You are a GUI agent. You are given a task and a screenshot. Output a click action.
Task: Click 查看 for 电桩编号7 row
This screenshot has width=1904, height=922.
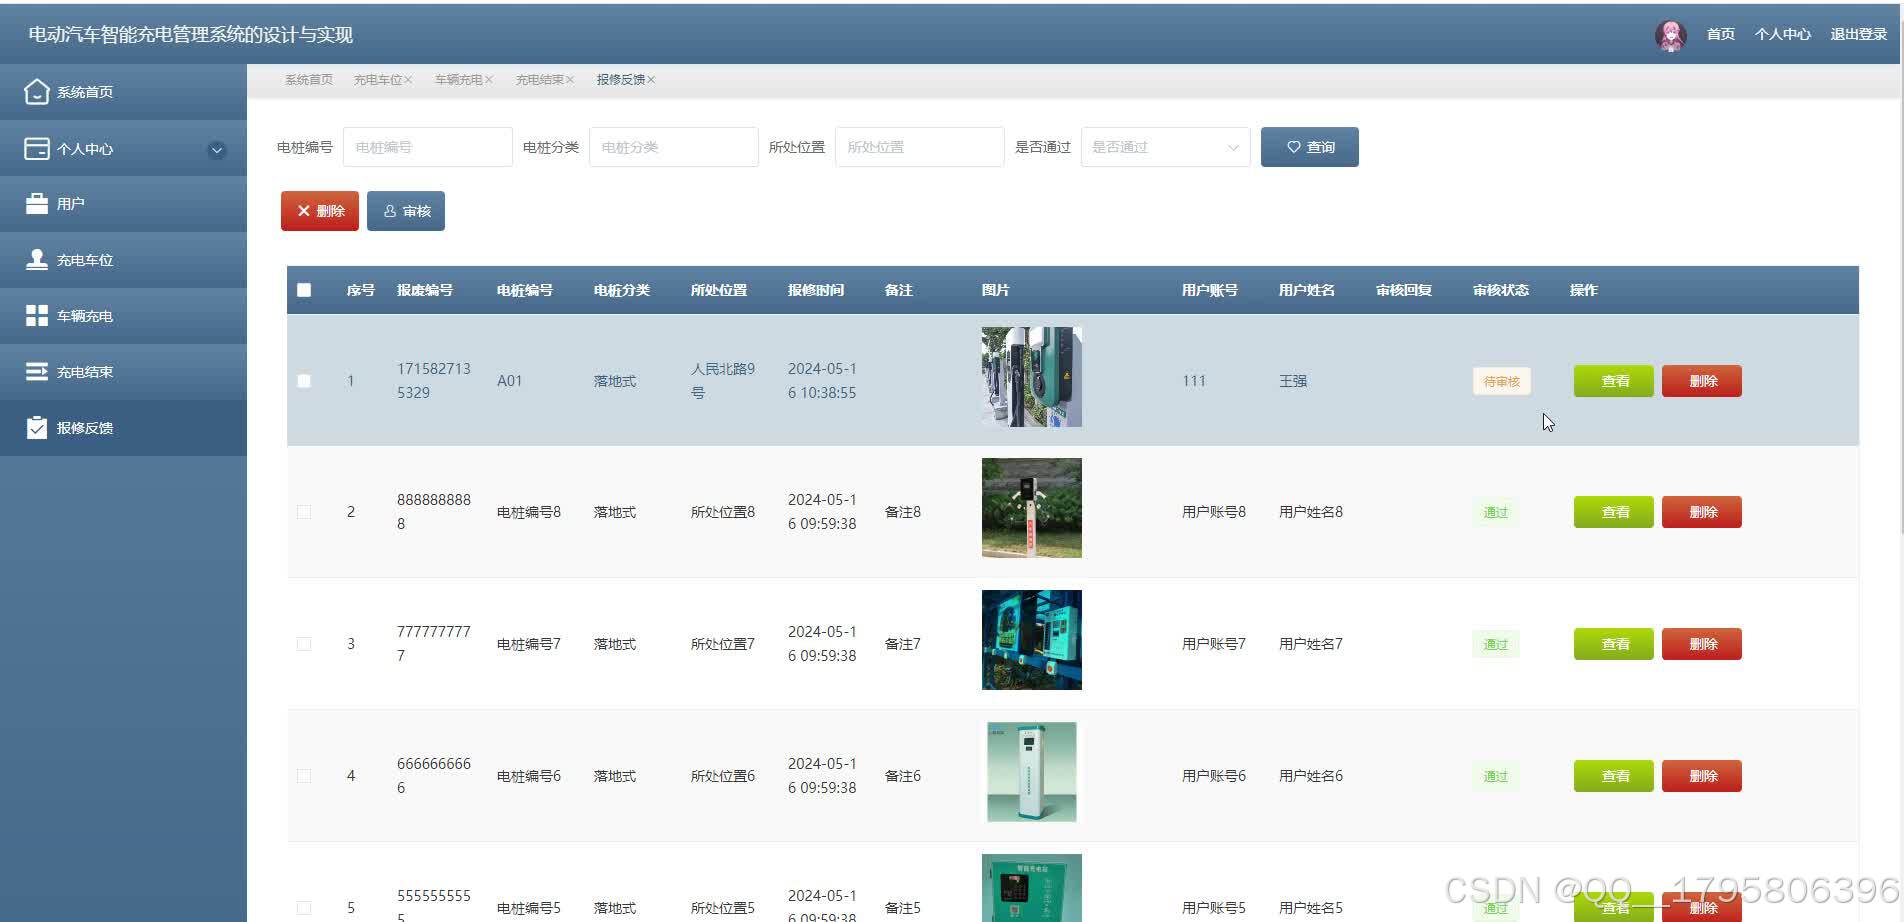pyautogui.click(x=1614, y=644)
